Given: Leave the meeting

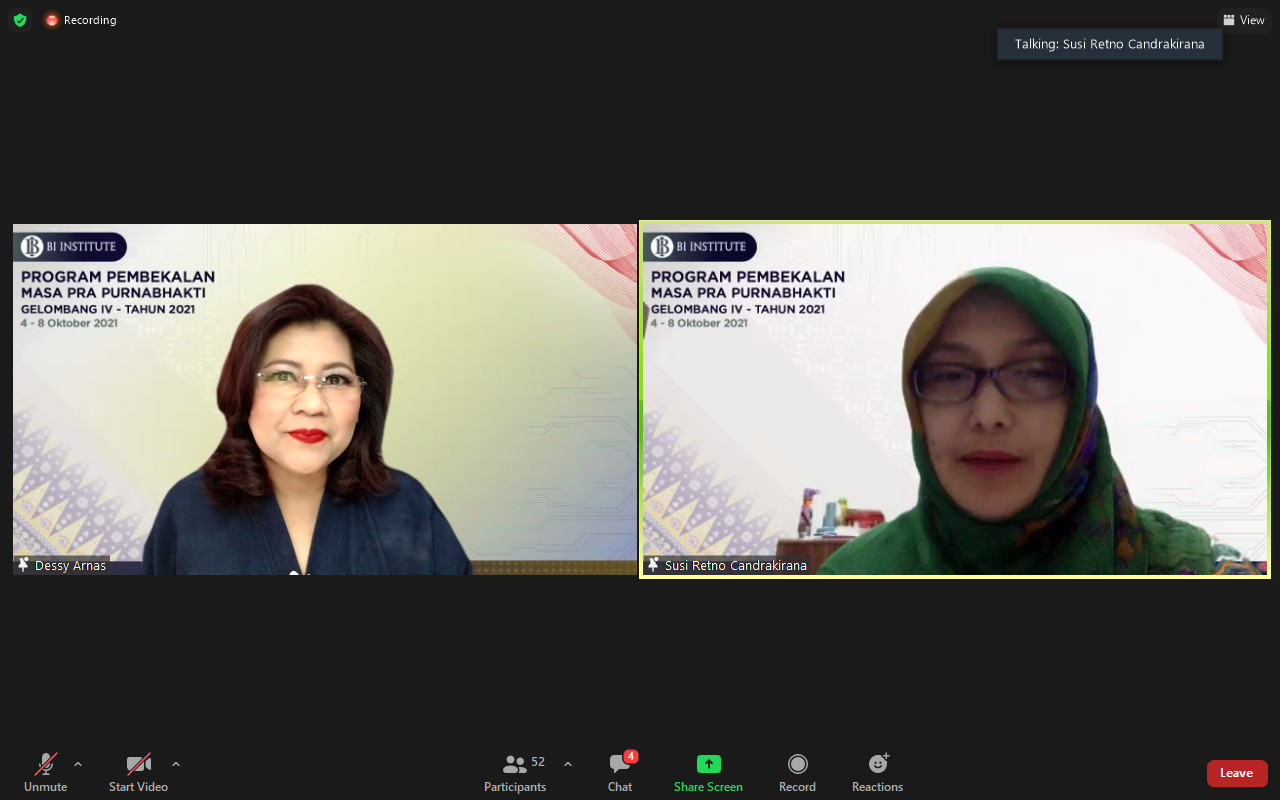Looking at the screenshot, I should pyautogui.click(x=1236, y=773).
